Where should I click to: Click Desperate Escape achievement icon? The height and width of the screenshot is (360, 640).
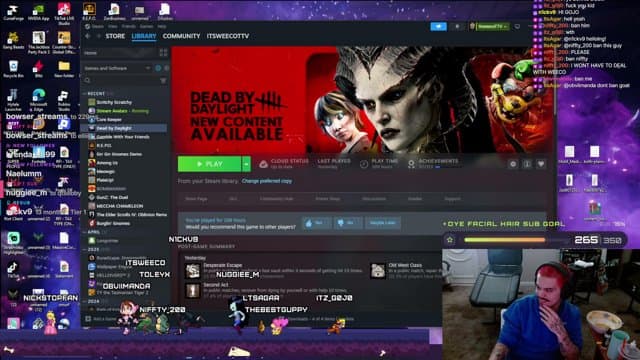coord(193,271)
